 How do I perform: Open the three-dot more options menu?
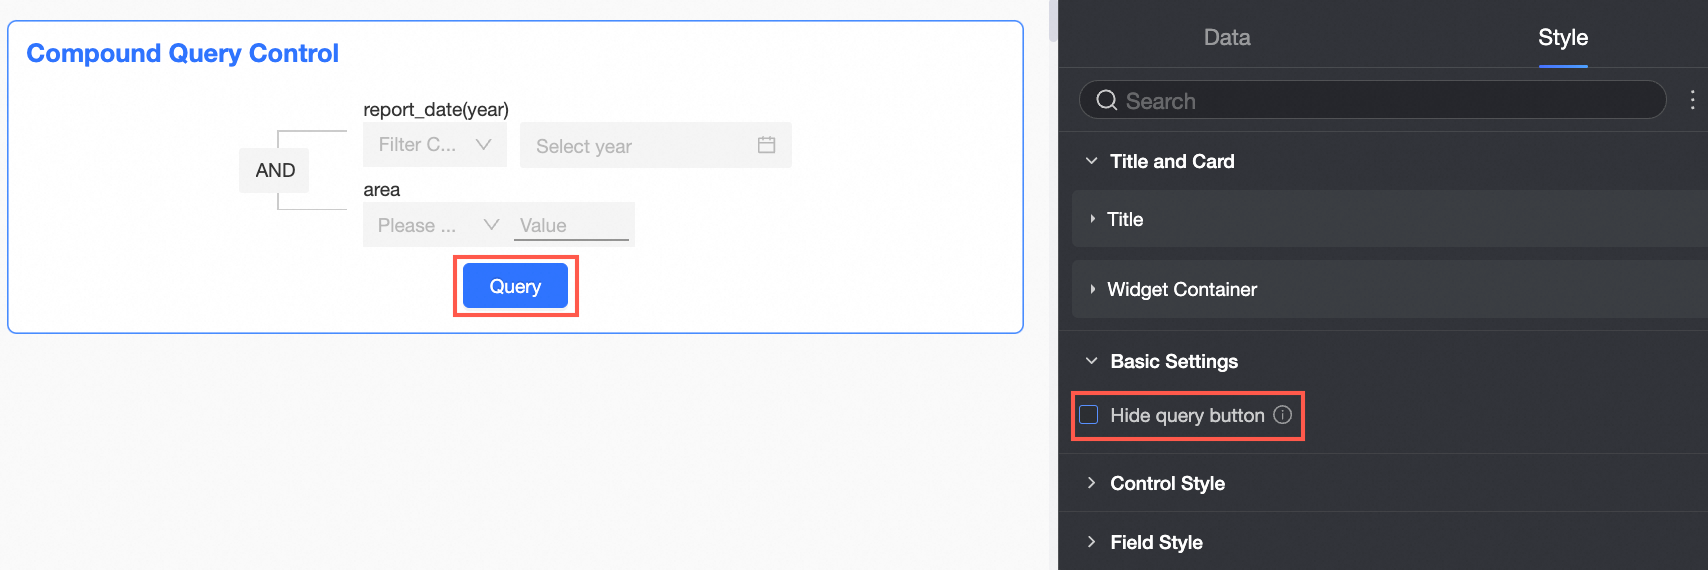click(x=1692, y=100)
